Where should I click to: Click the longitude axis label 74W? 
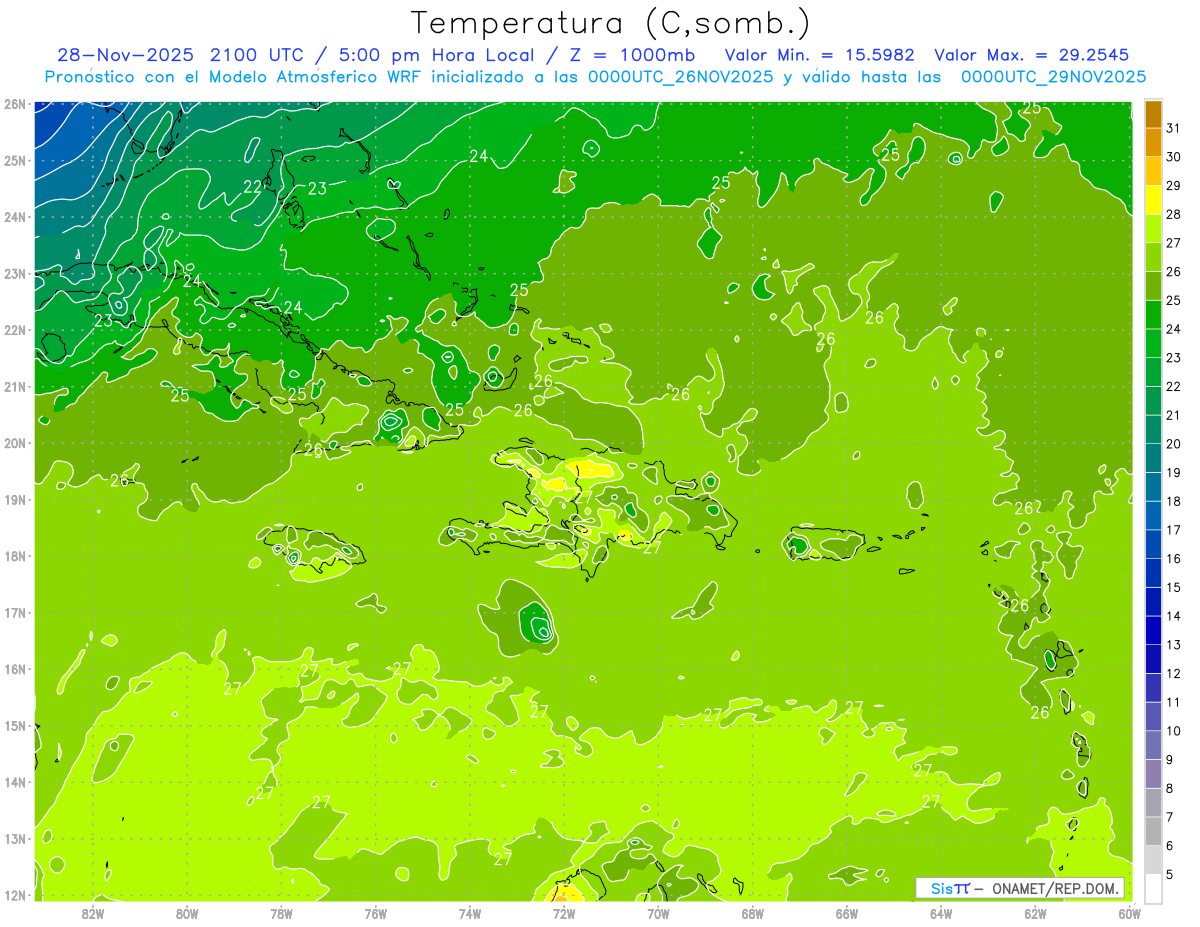pos(470,913)
